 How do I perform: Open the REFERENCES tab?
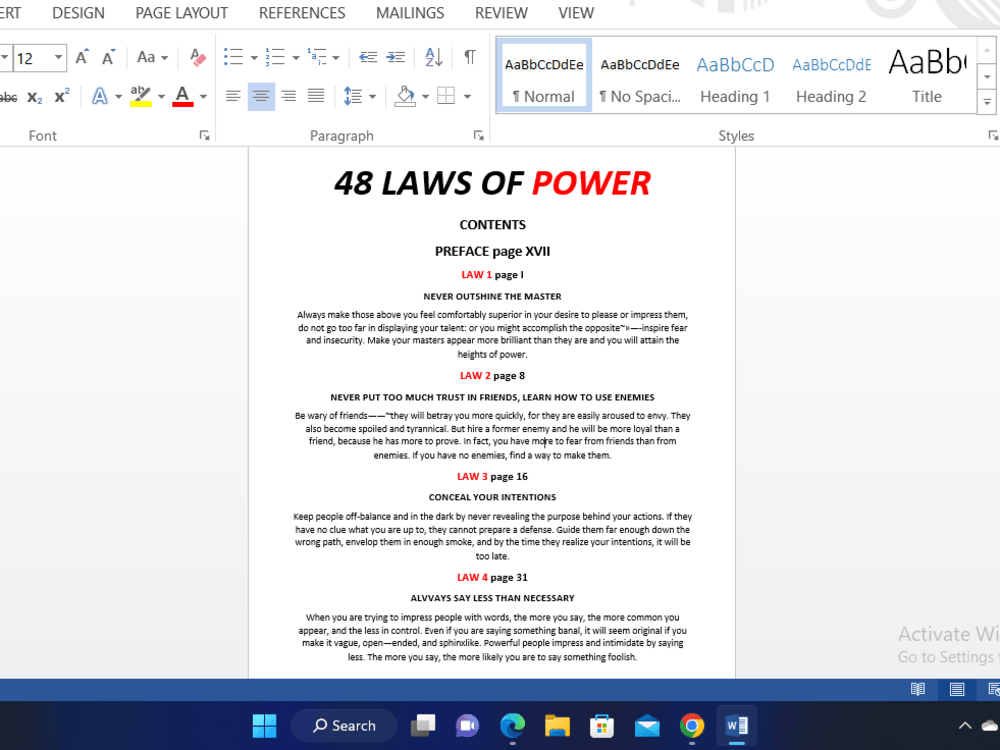click(x=302, y=13)
